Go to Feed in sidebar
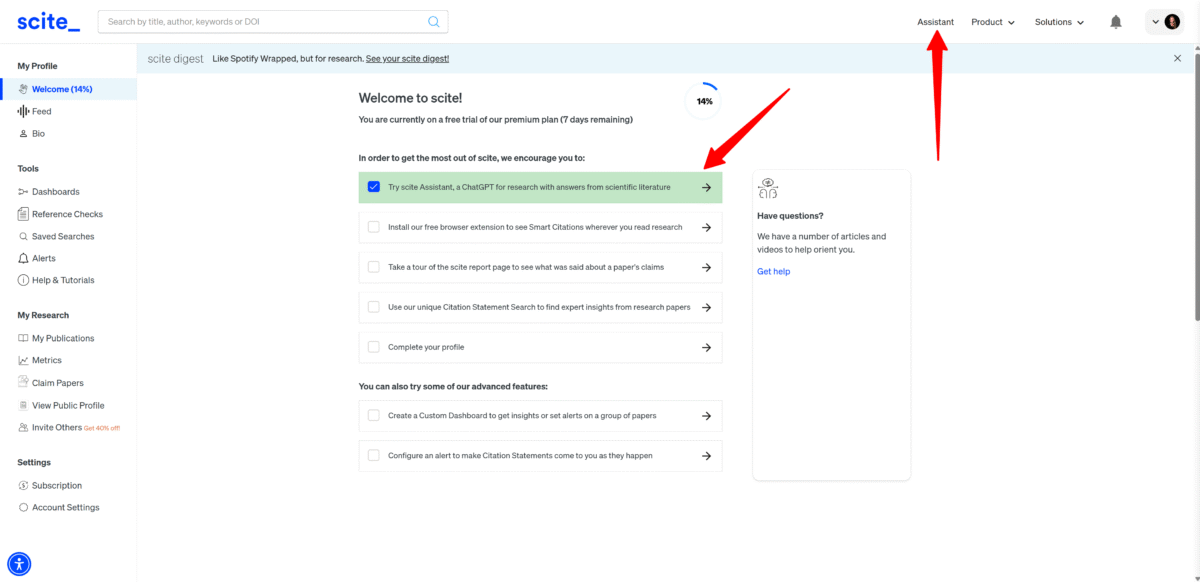The image size is (1200, 582). click(x=41, y=111)
